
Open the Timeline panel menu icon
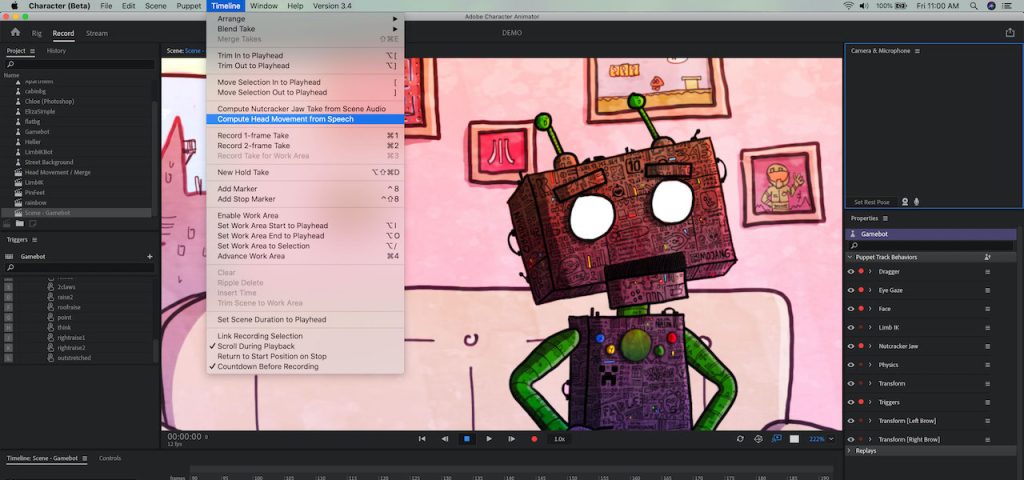click(84, 458)
